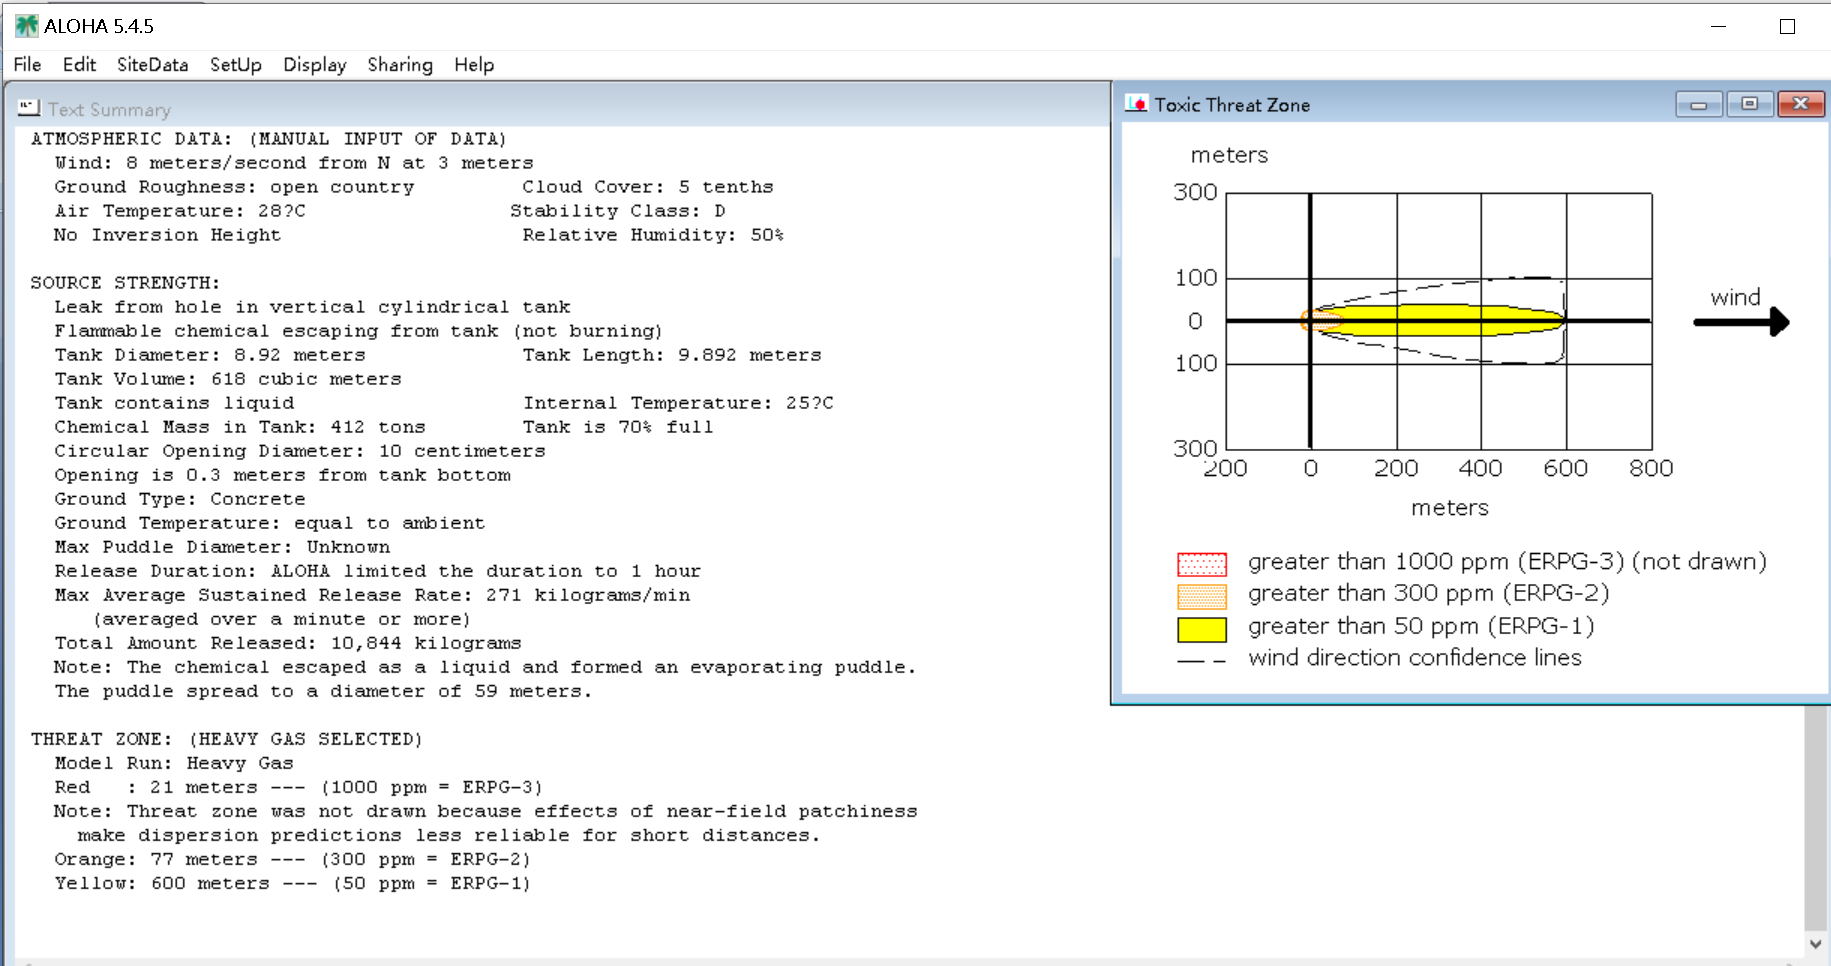Image resolution: width=1831 pixels, height=966 pixels.
Task: Click the Yellow: 600 meters line
Action: (292, 883)
